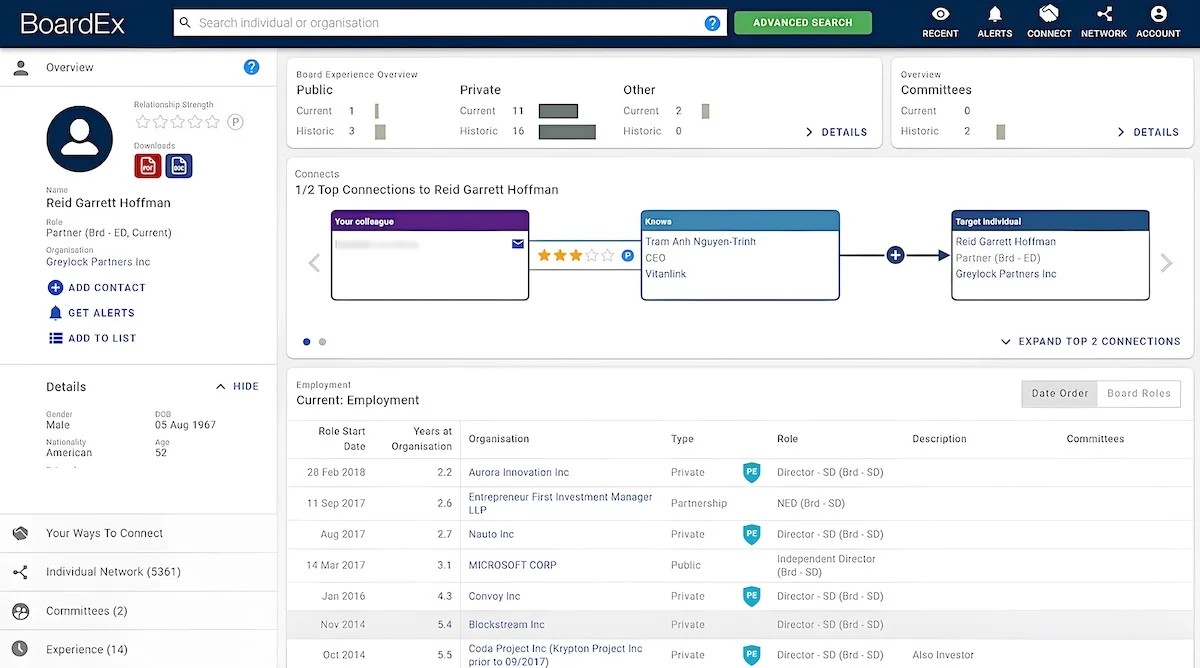Image resolution: width=1200 pixels, height=668 pixels.
Task: Click Get Alerts
Action: [91, 313]
